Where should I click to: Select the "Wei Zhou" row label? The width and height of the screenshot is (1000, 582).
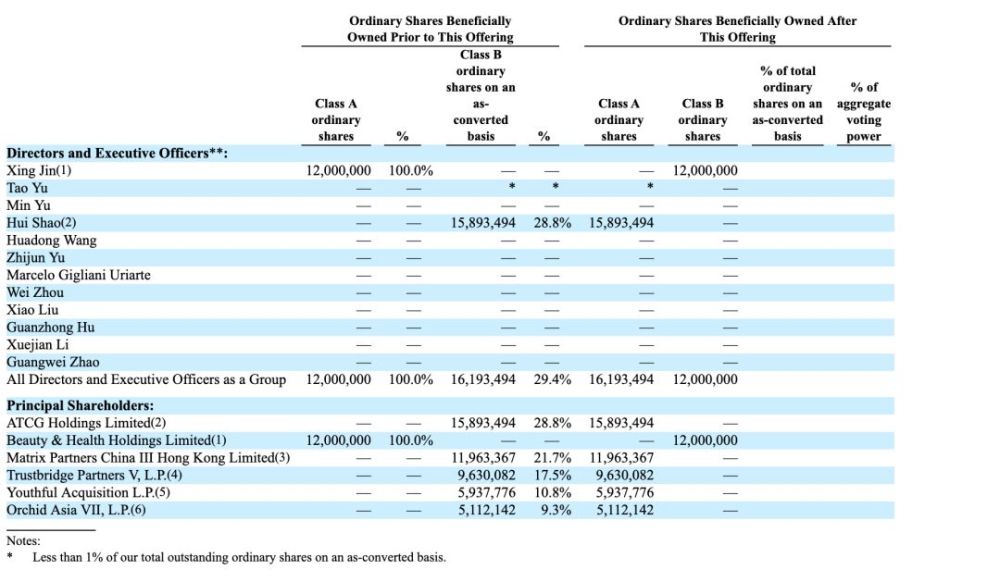coord(35,293)
